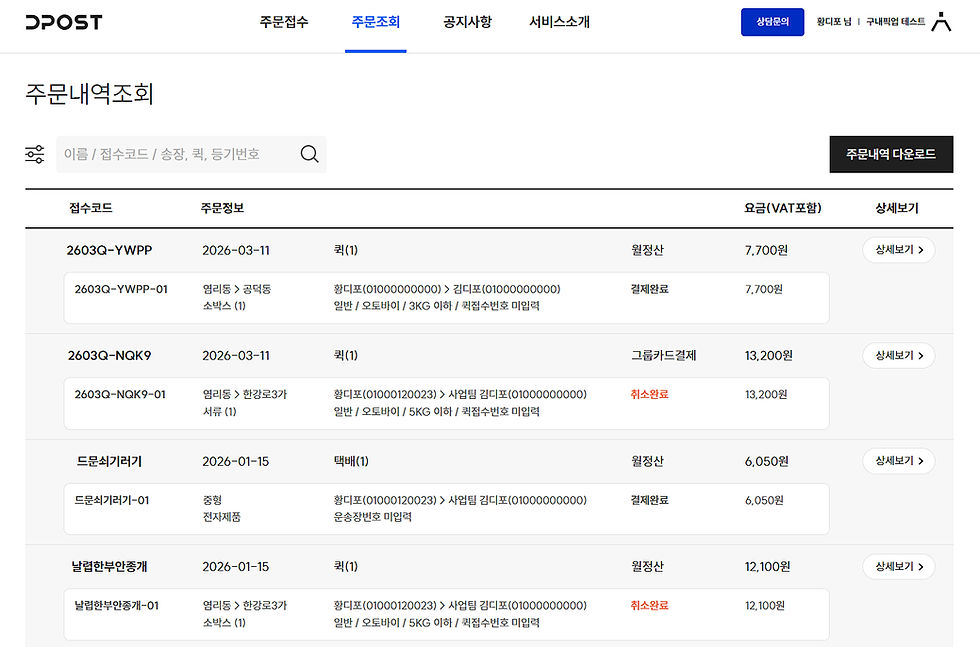Click 구내픽업 테스트 label

point(896,22)
